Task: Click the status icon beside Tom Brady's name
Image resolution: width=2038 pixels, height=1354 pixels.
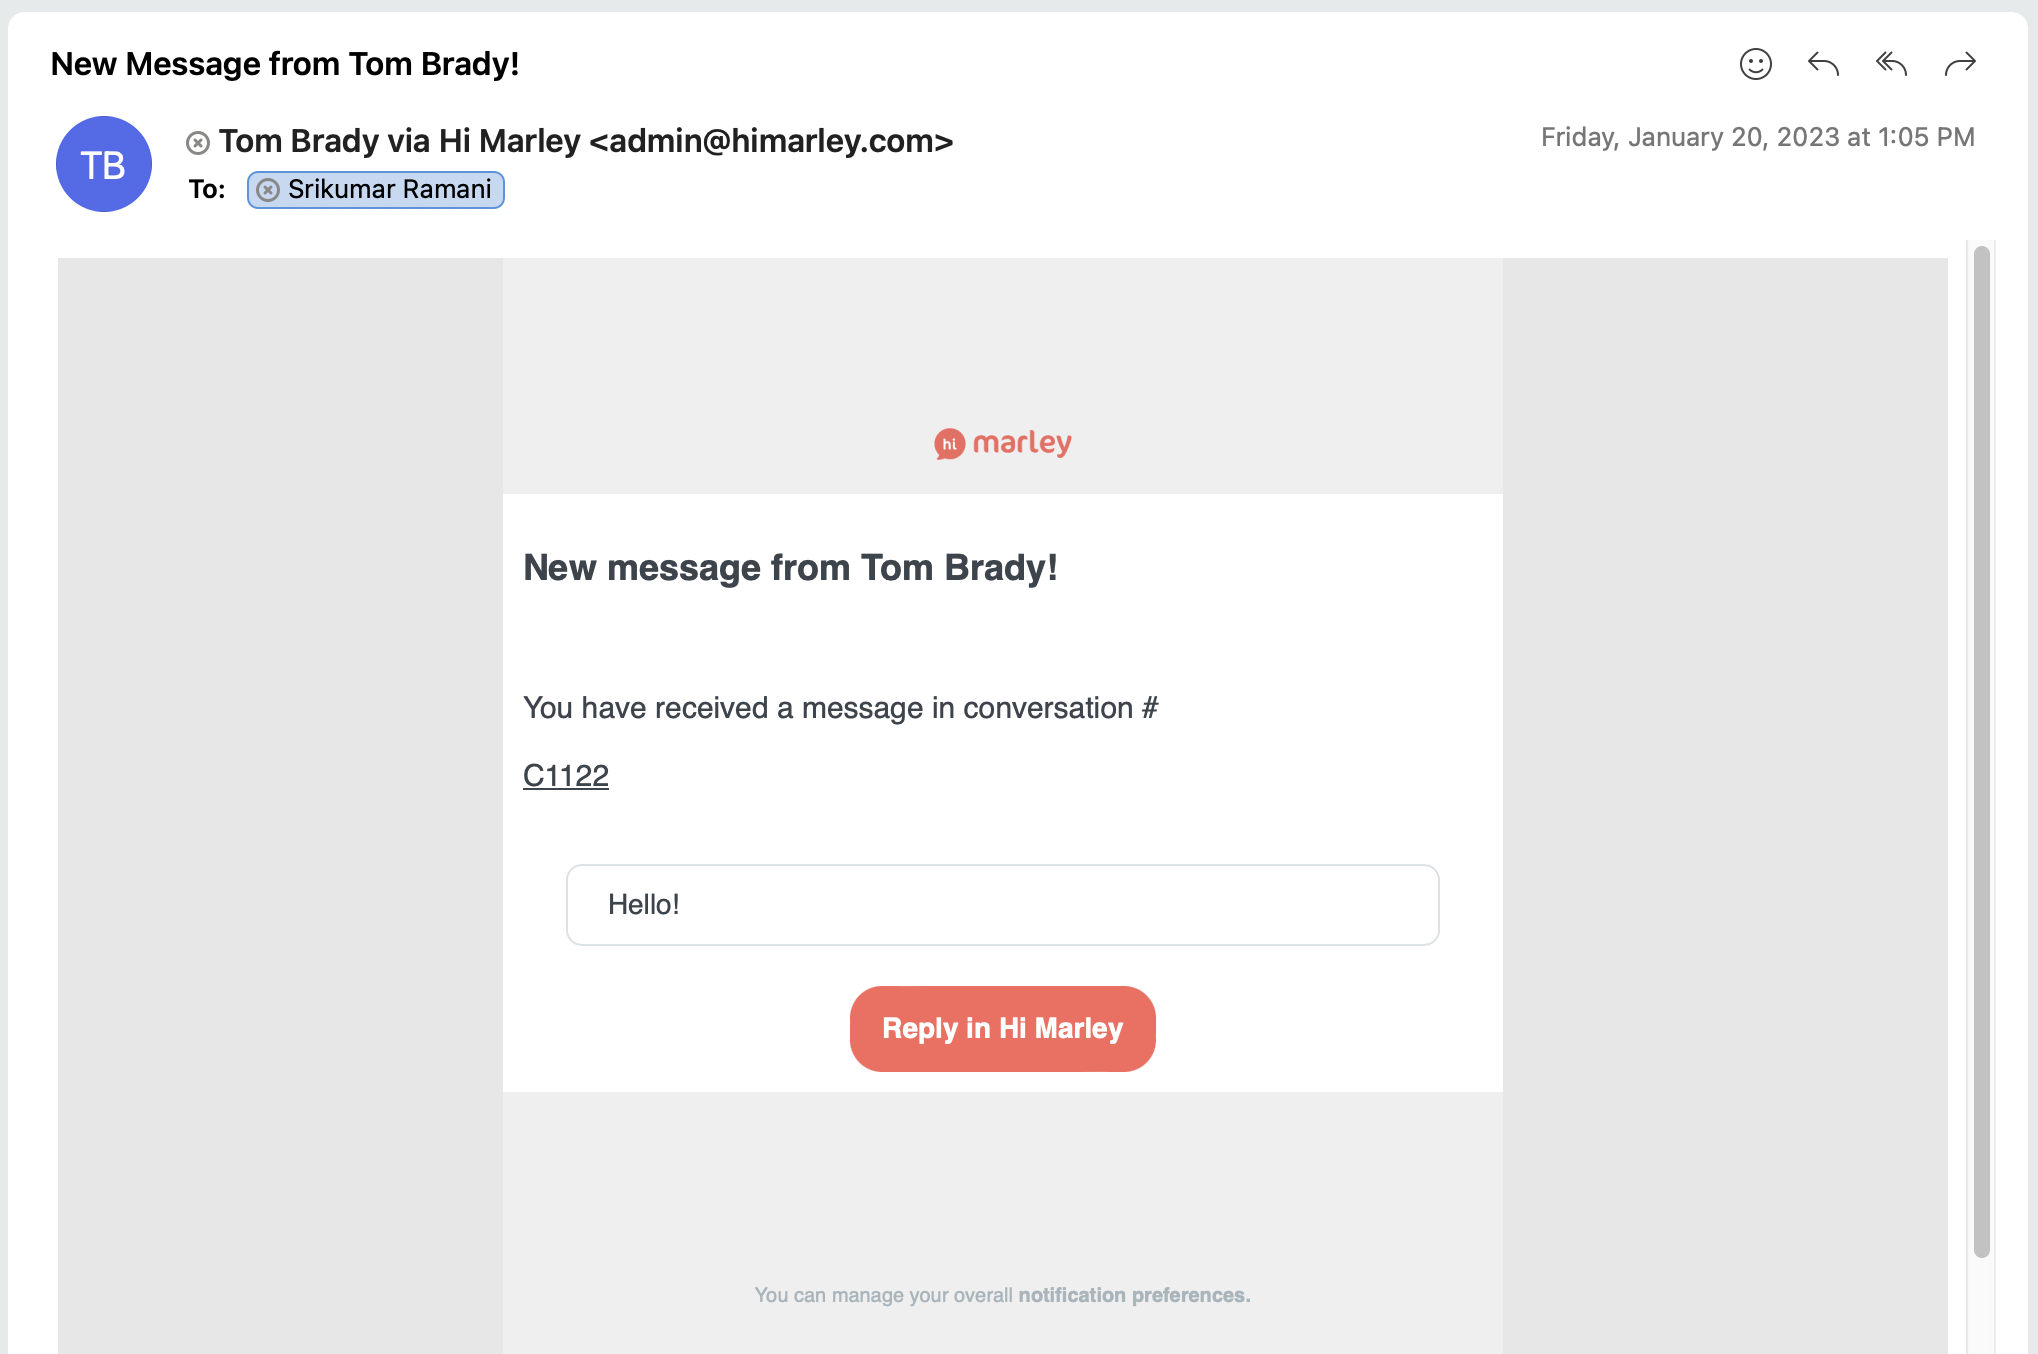Action: pyautogui.click(x=198, y=143)
